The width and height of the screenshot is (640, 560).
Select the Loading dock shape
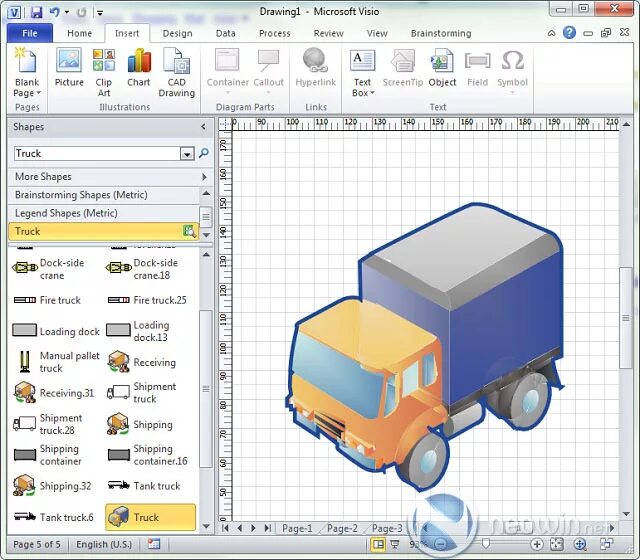click(55, 331)
